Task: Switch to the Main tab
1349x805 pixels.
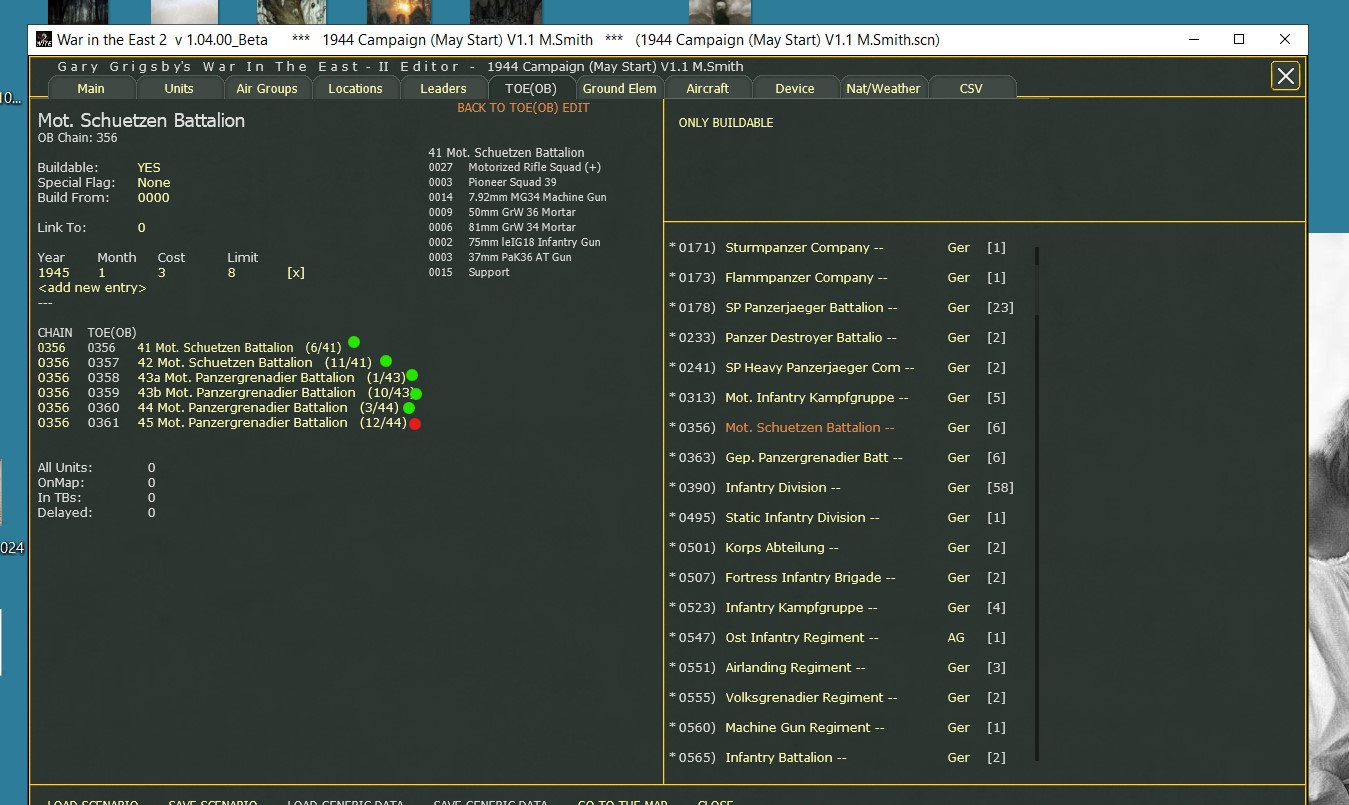Action: 91,88
